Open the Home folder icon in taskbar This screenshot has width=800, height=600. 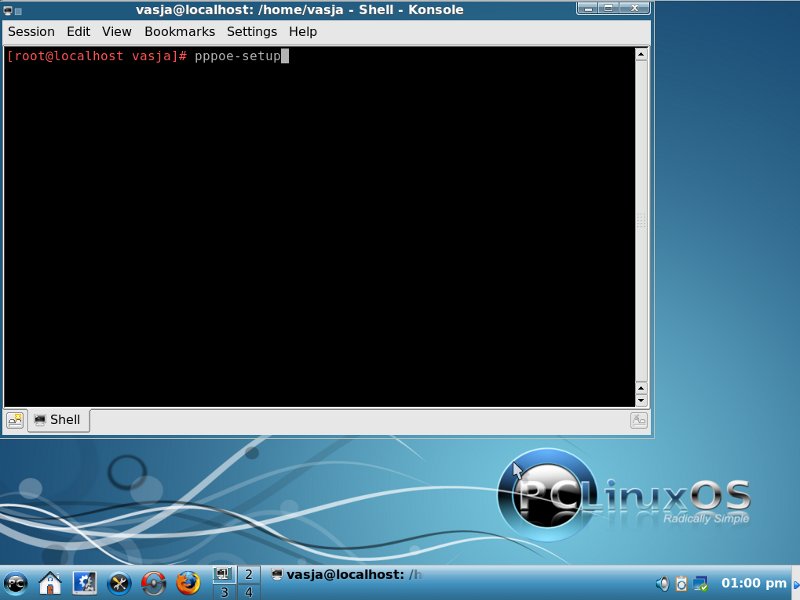tap(50, 582)
